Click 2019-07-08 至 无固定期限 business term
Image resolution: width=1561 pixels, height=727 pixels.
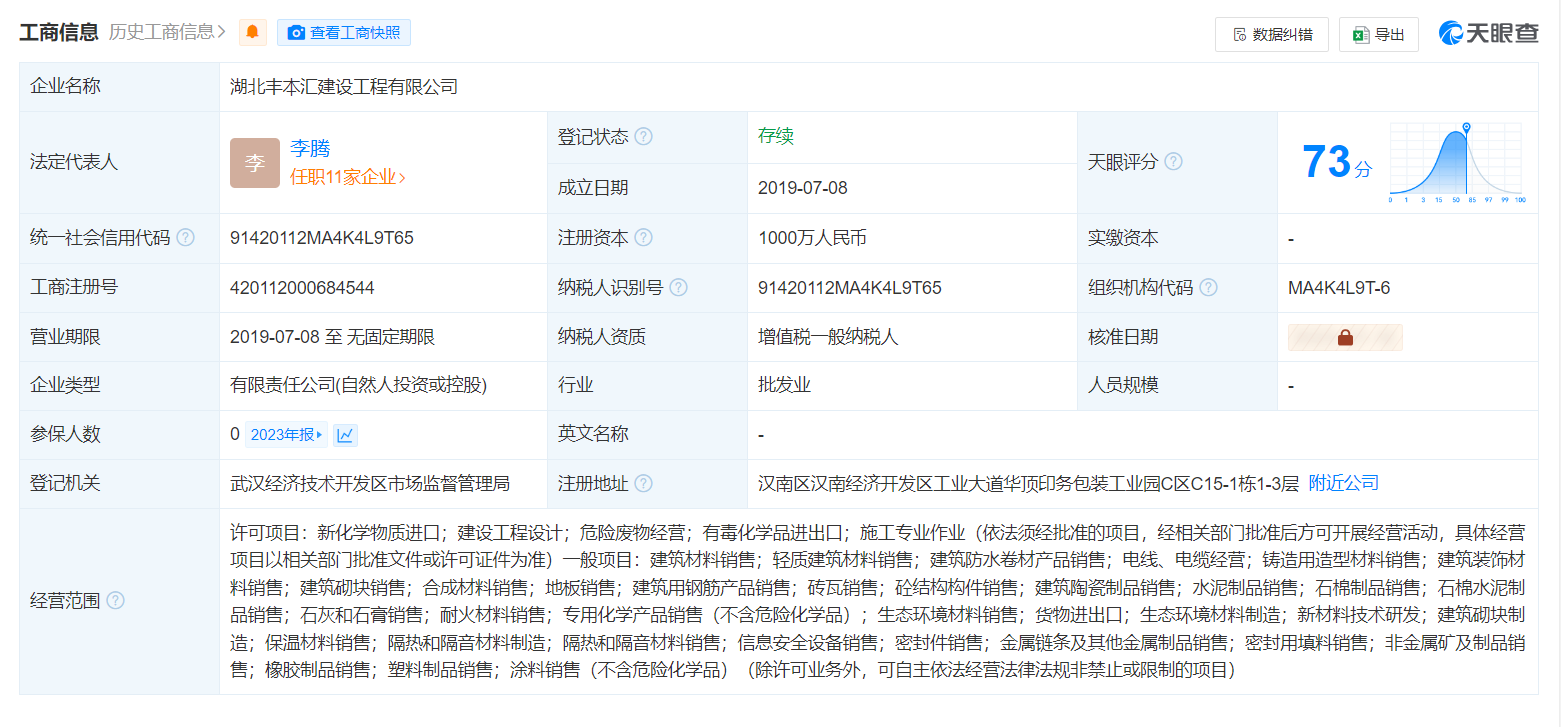332,337
